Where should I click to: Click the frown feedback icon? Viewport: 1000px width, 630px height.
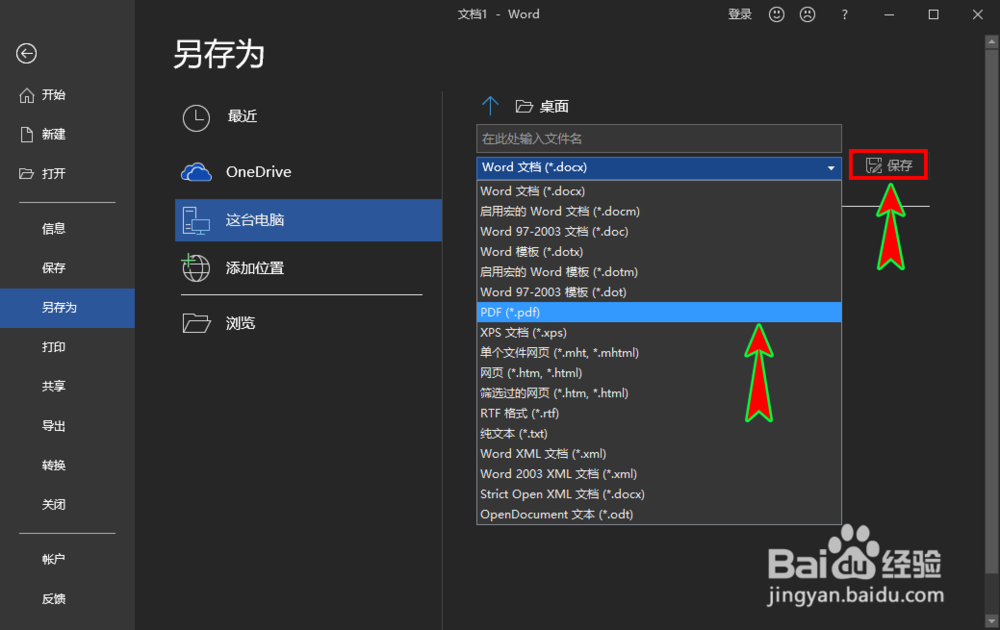(807, 14)
